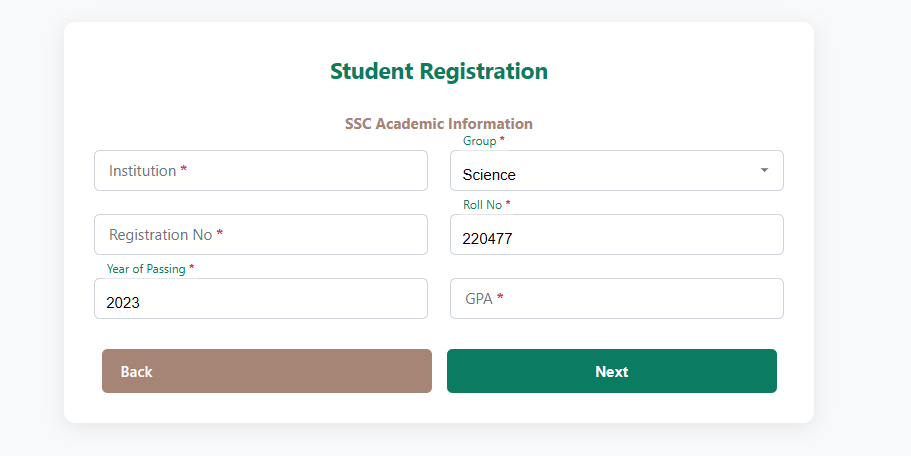911x456 pixels.
Task: Click the floating Roll No label
Action: 482,205
